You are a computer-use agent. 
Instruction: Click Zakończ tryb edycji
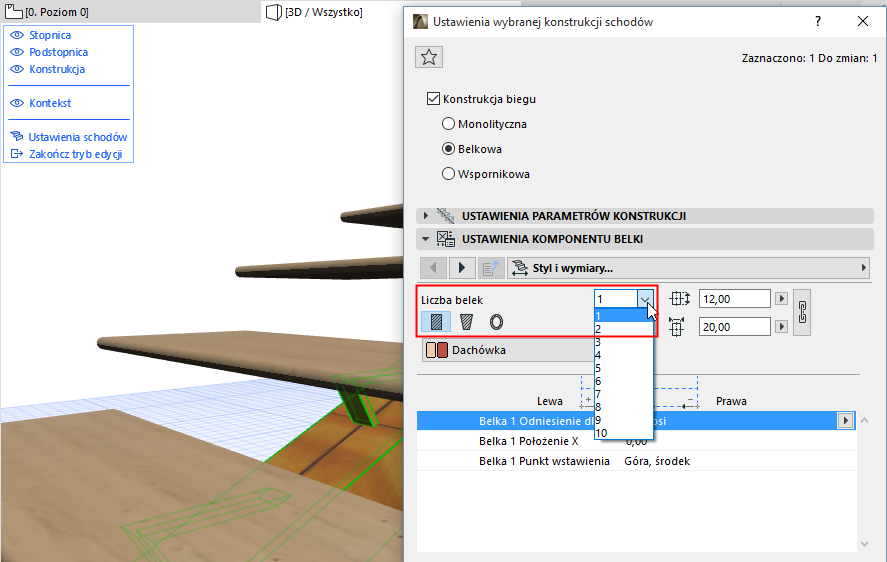pos(76,154)
